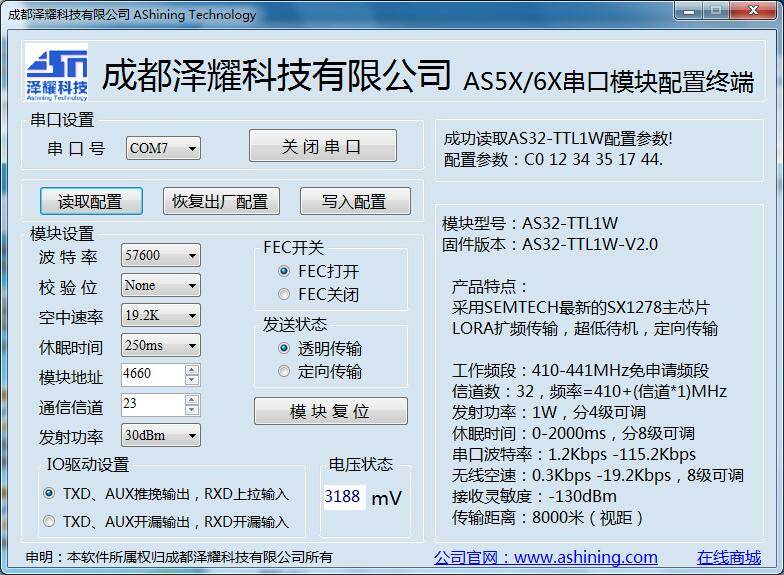Select the FEC打开 radio button

click(284, 272)
